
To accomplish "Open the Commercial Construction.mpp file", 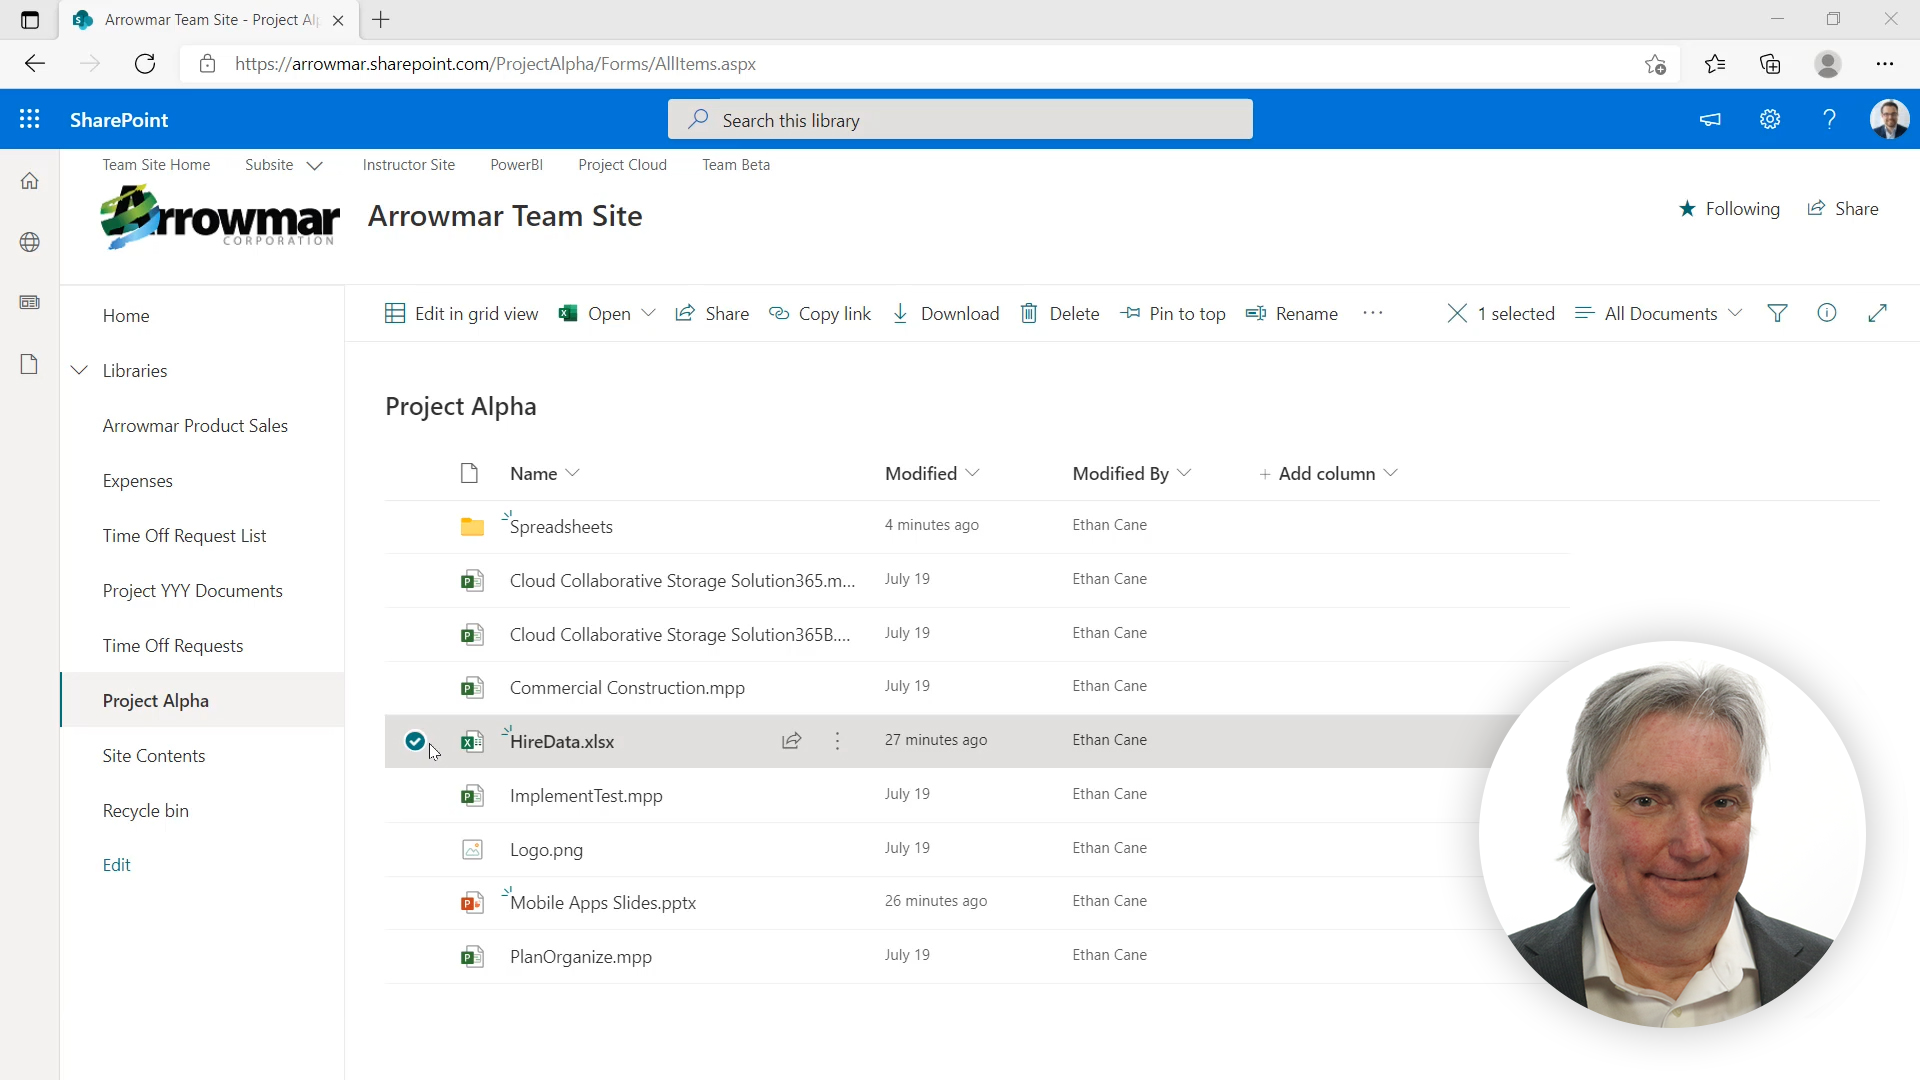I will point(627,687).
